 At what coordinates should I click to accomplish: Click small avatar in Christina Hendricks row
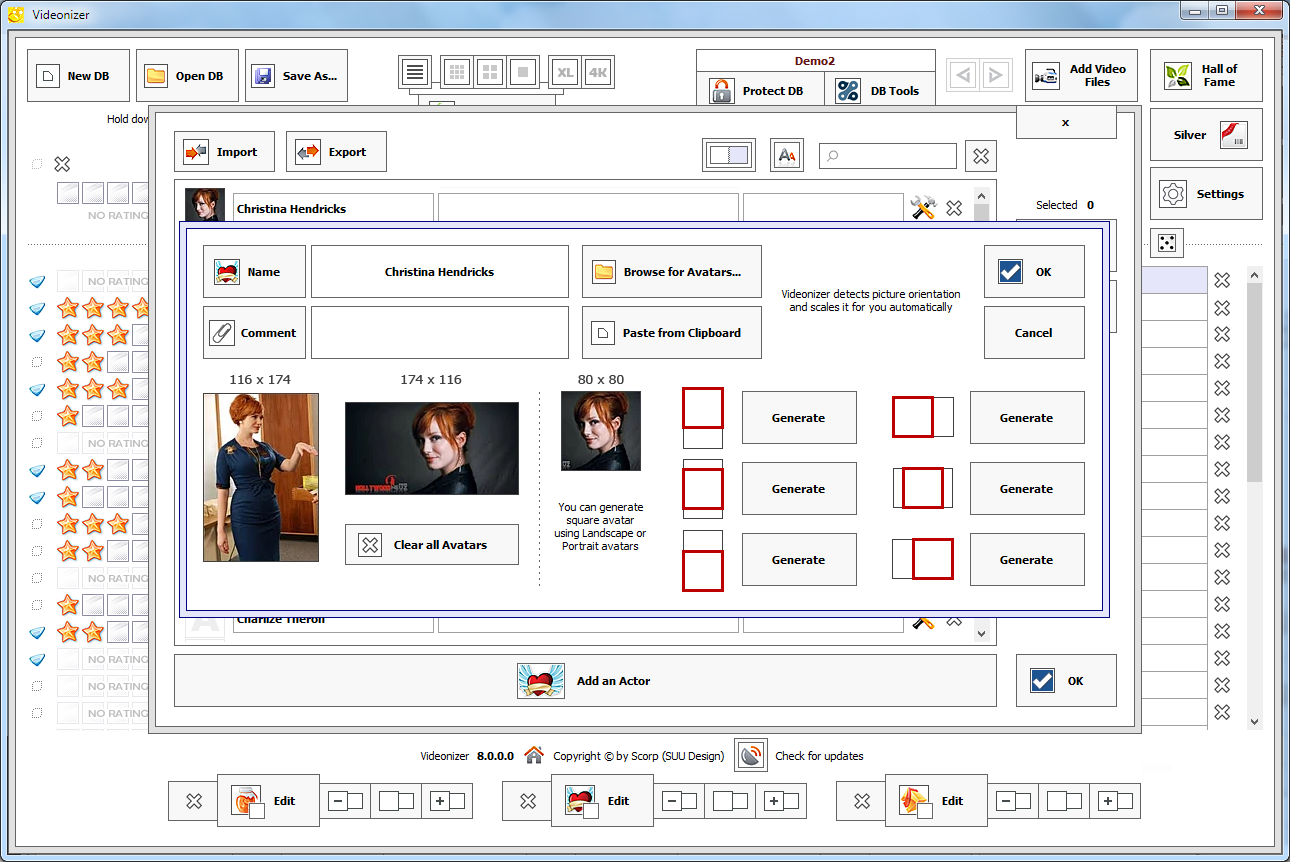(x=204, y=204)
